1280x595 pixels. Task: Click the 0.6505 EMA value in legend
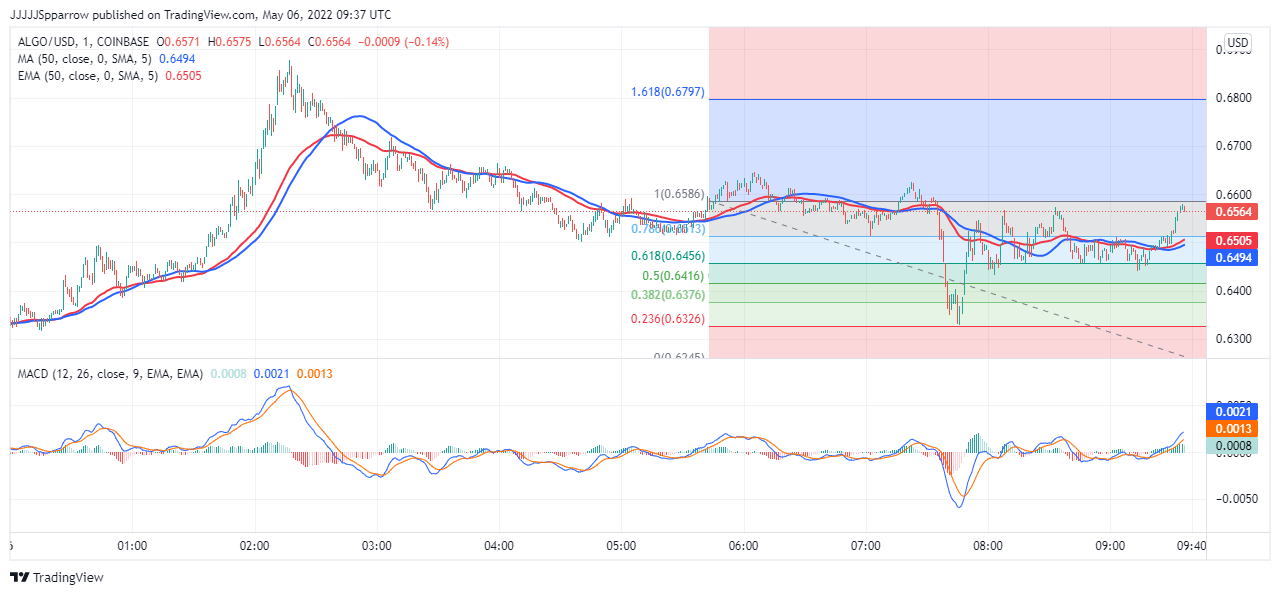(x=184, y=76)
